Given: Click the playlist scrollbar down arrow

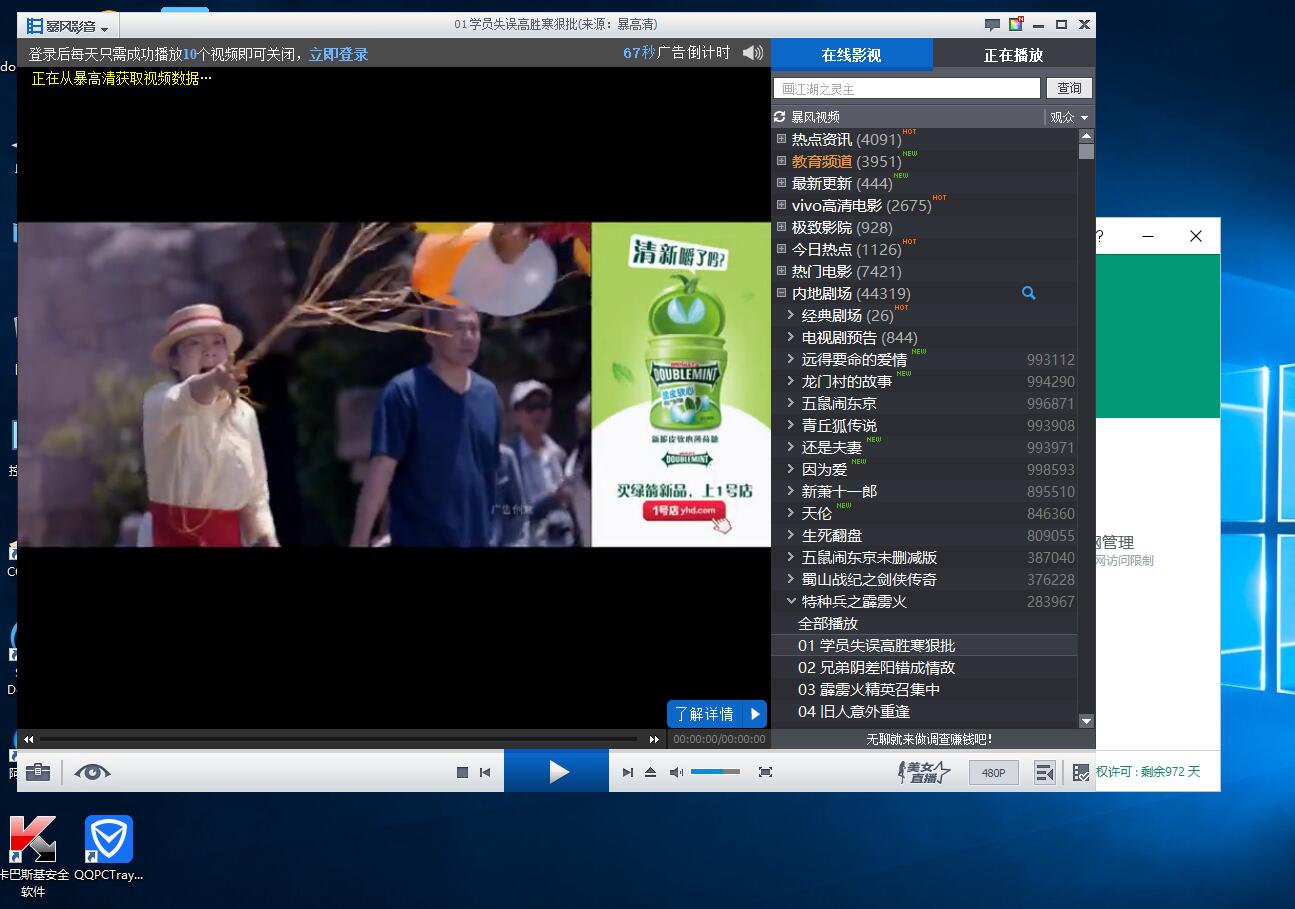Looking at the screenshot, I should 1086,721.
